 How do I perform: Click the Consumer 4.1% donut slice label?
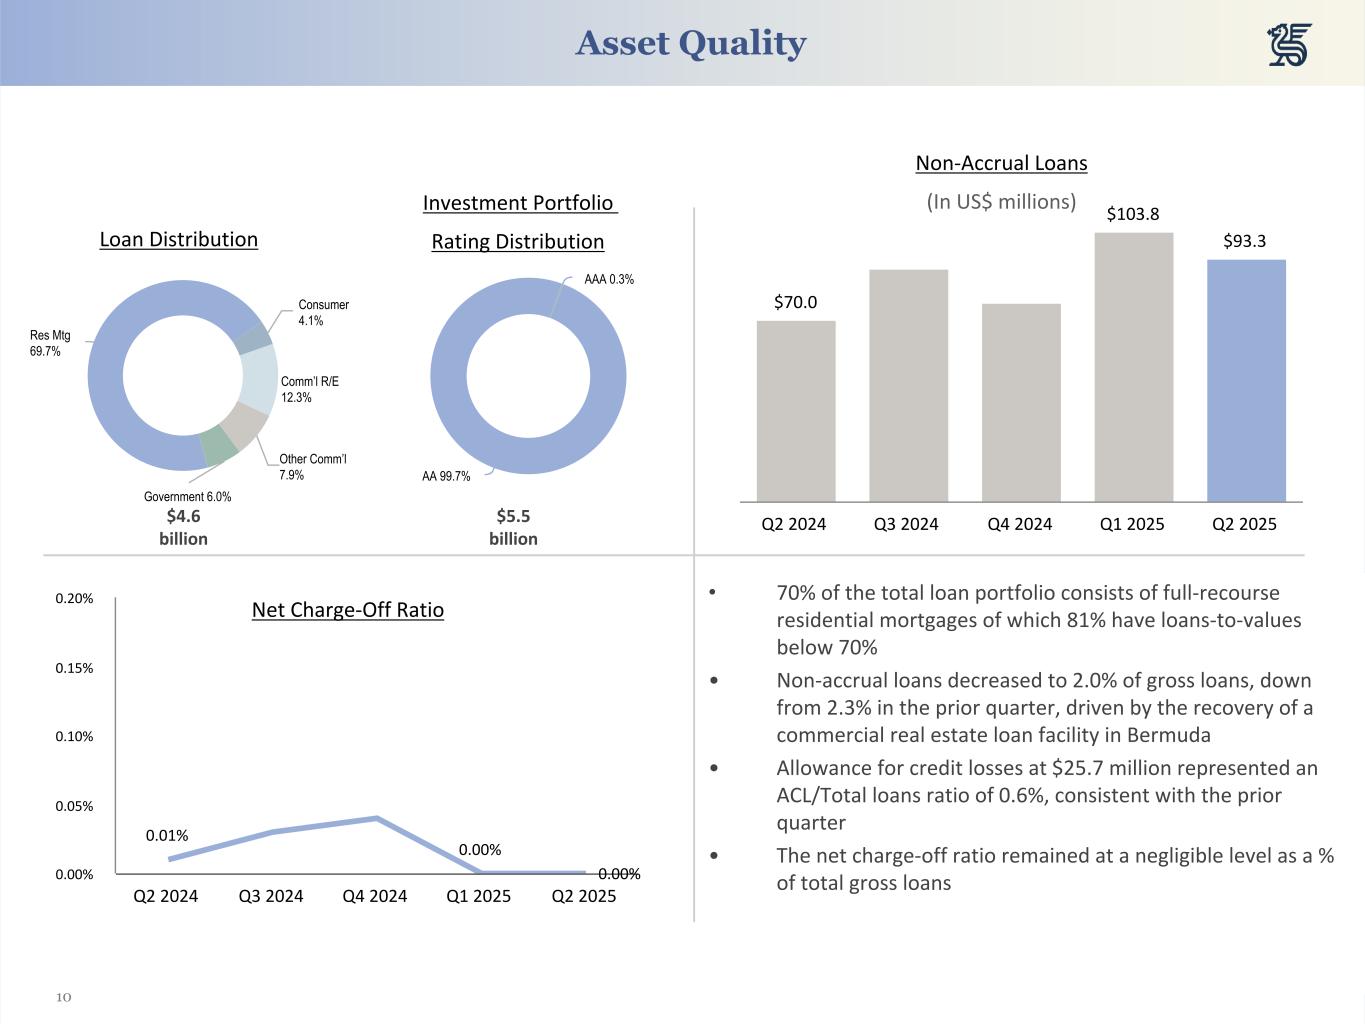click(x=323, y=312)
